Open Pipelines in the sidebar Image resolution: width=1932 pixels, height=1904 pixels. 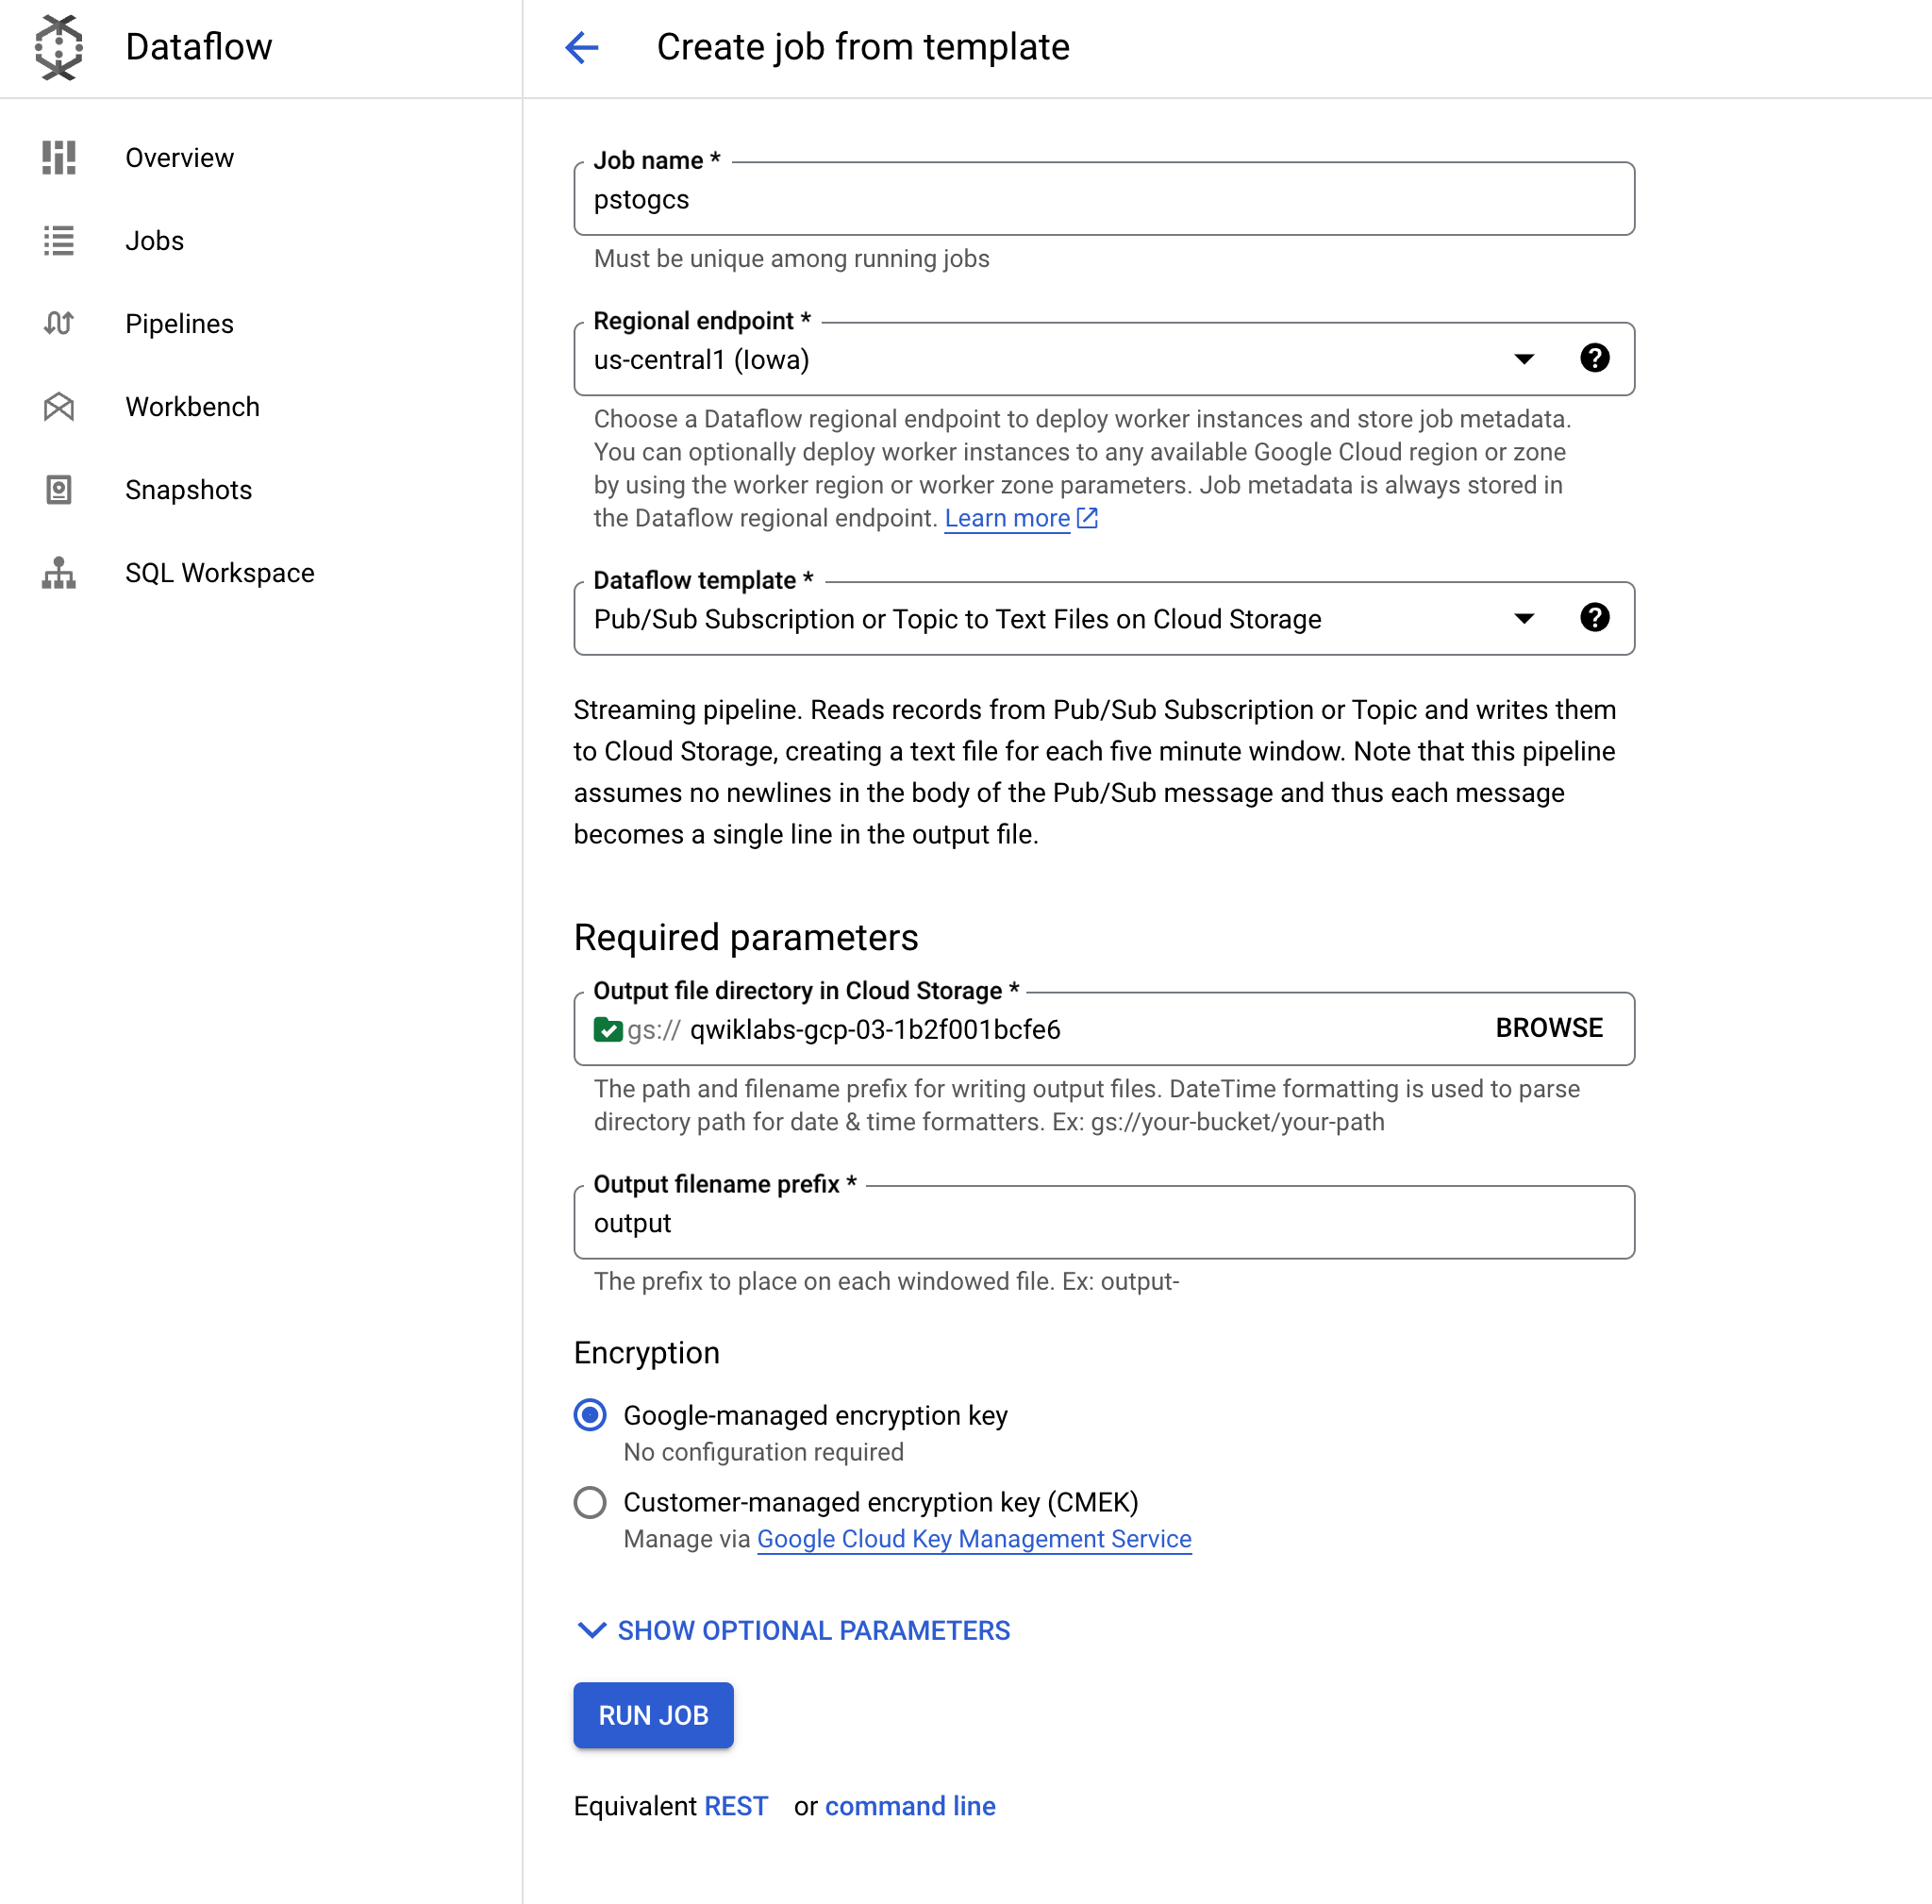click(x=179, y=324)
